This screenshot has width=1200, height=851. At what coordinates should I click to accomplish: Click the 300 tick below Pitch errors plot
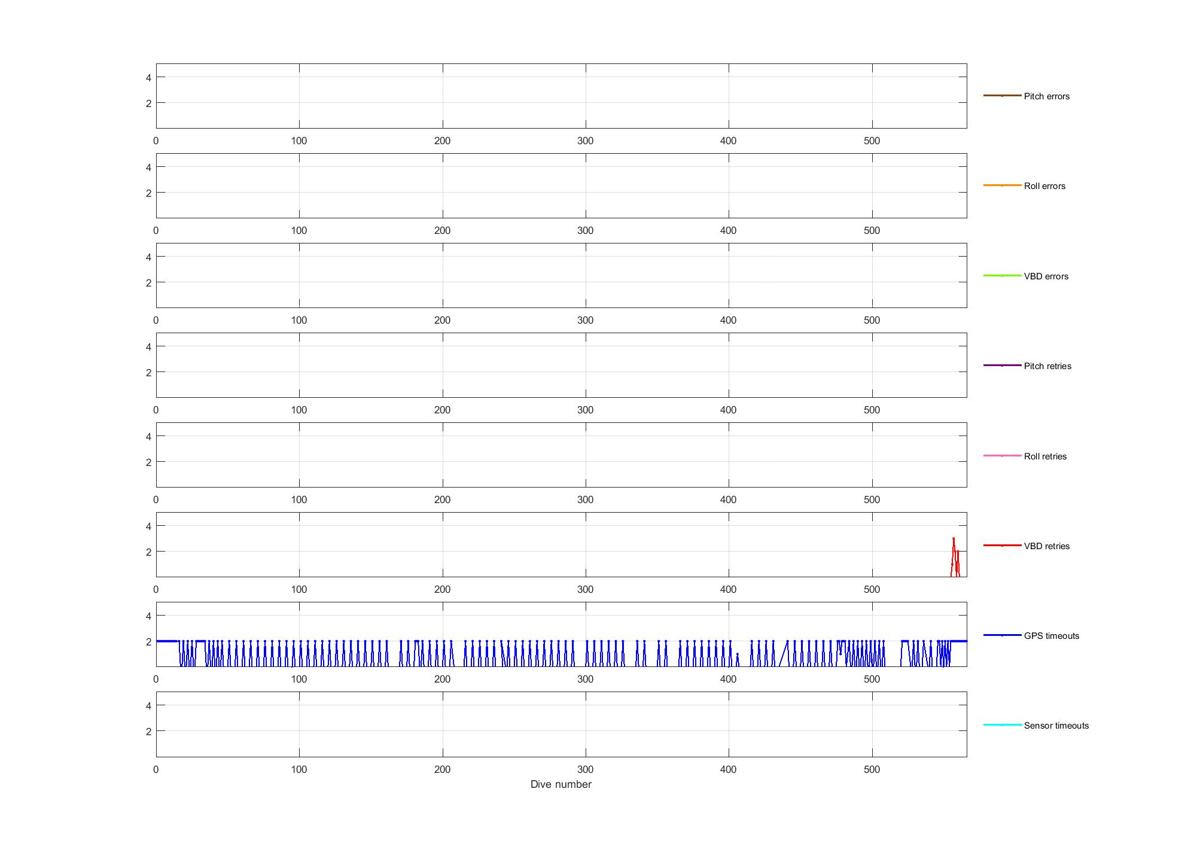point(586,141)
